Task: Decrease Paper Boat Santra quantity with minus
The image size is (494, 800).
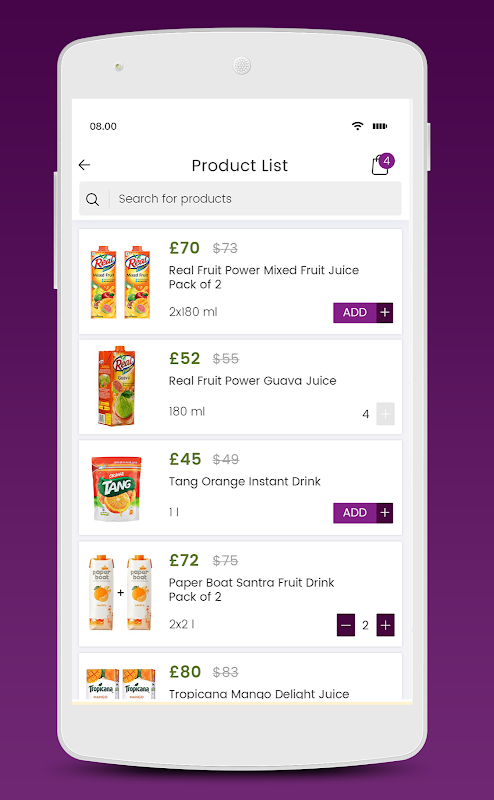Action: pyautogui.click(x=345, y=625)
